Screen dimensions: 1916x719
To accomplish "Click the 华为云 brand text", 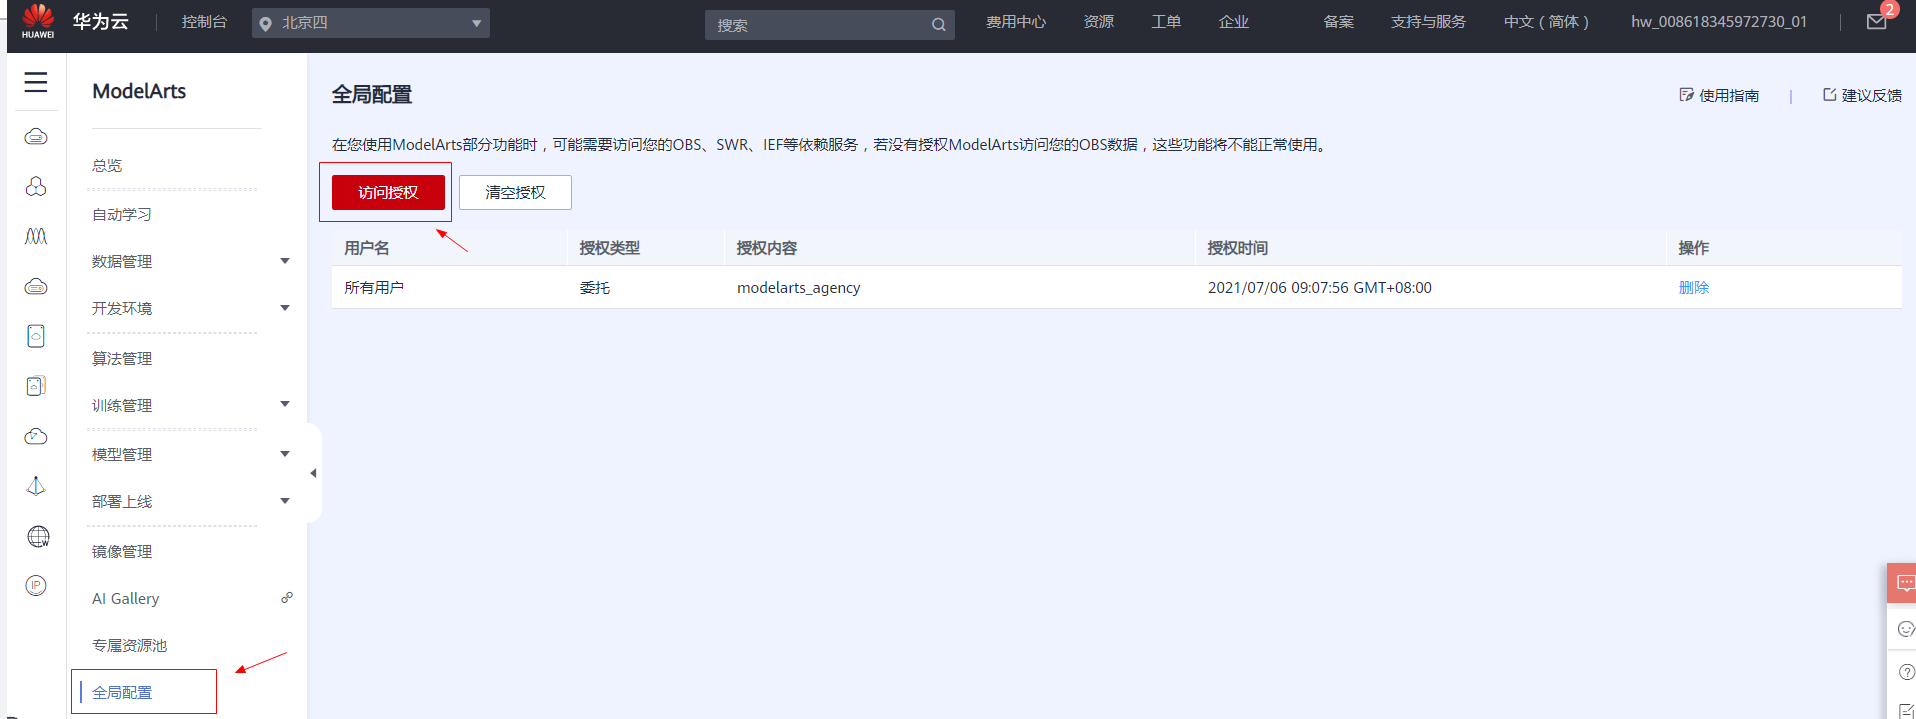I will pos(100,21).
